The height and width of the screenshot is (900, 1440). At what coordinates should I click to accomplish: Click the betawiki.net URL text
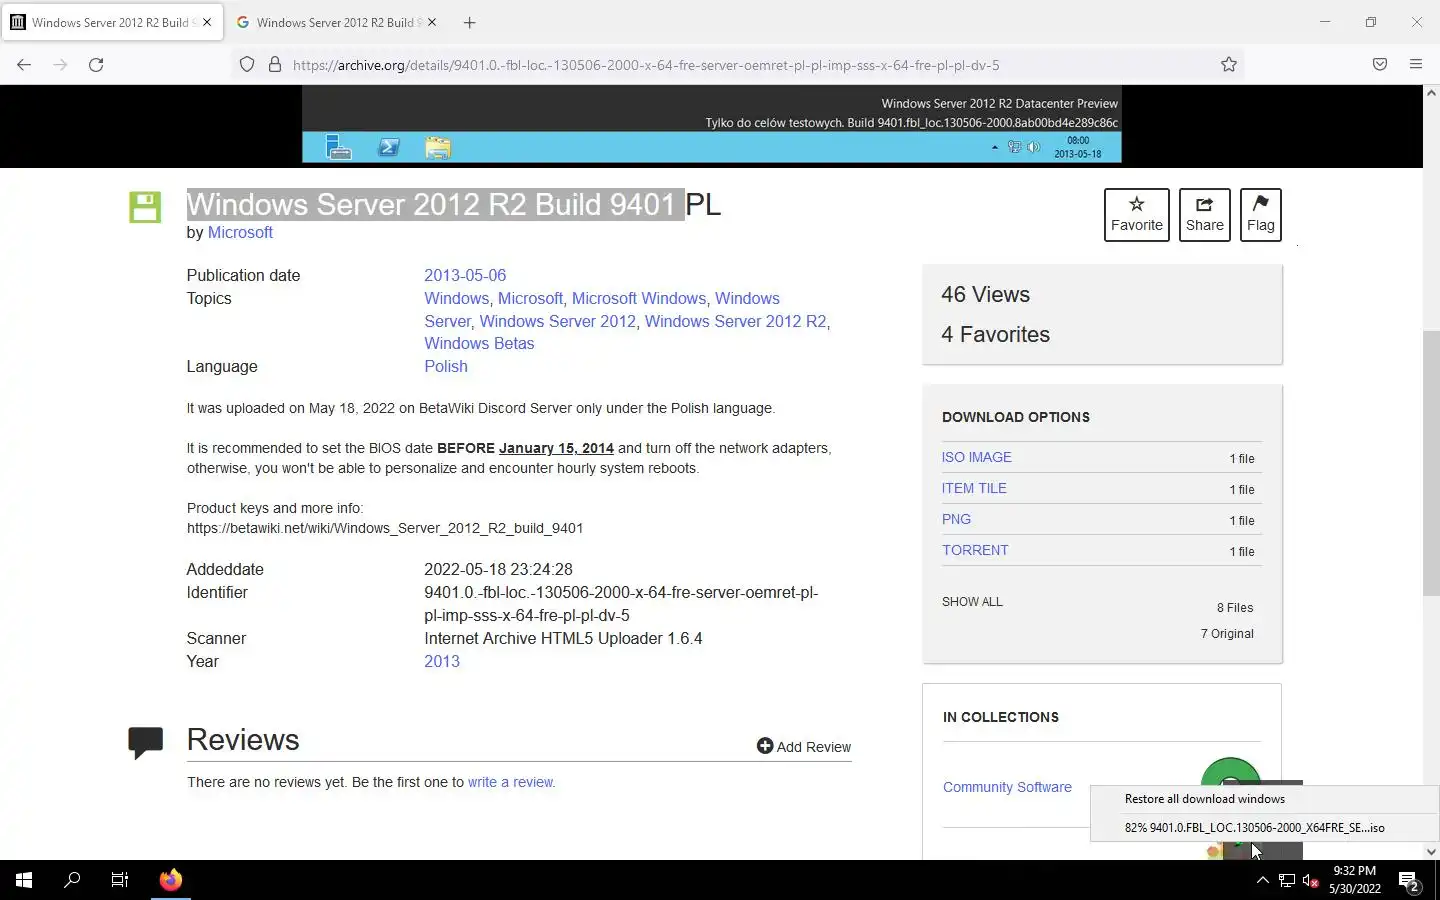(x=385, y=528)
